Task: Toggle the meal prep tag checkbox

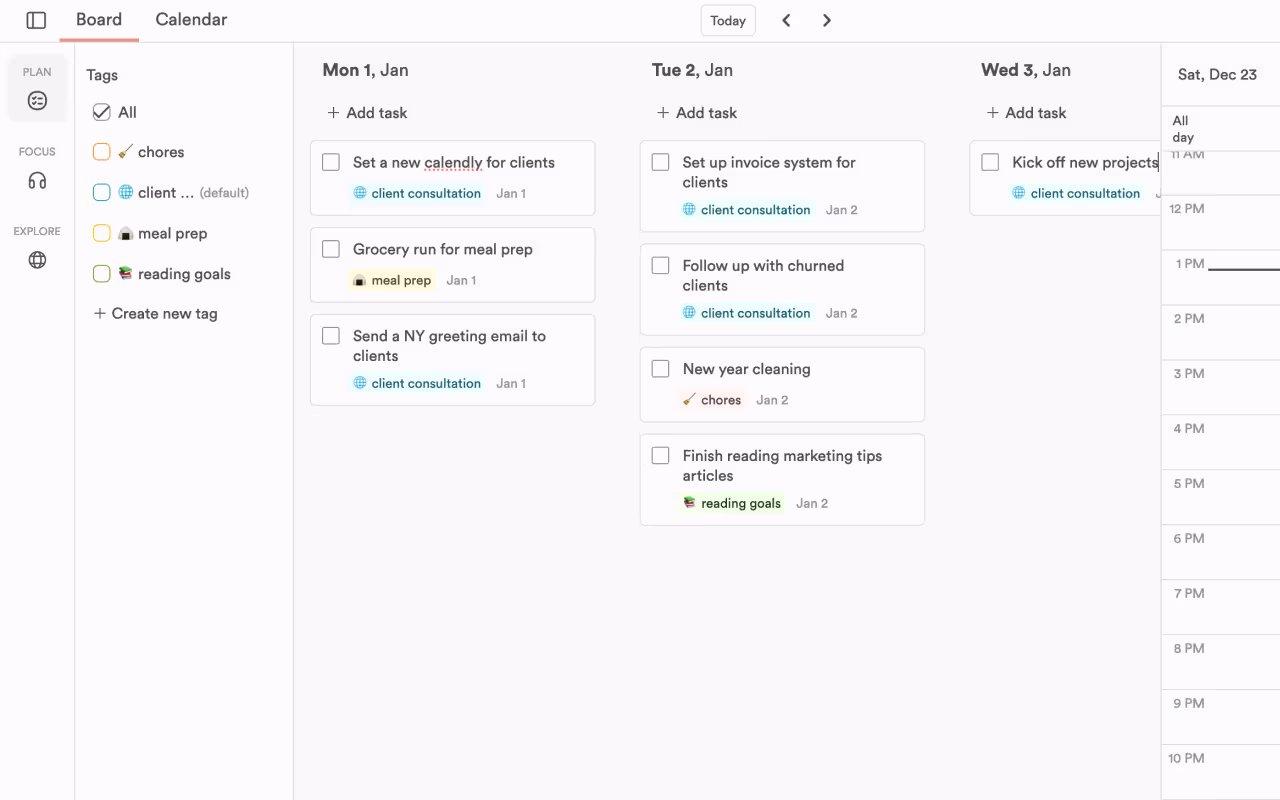Action: [x=101, y=233]
